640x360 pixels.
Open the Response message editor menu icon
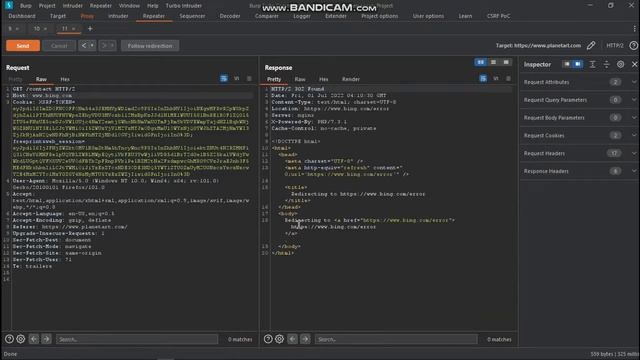coord(508,78)
